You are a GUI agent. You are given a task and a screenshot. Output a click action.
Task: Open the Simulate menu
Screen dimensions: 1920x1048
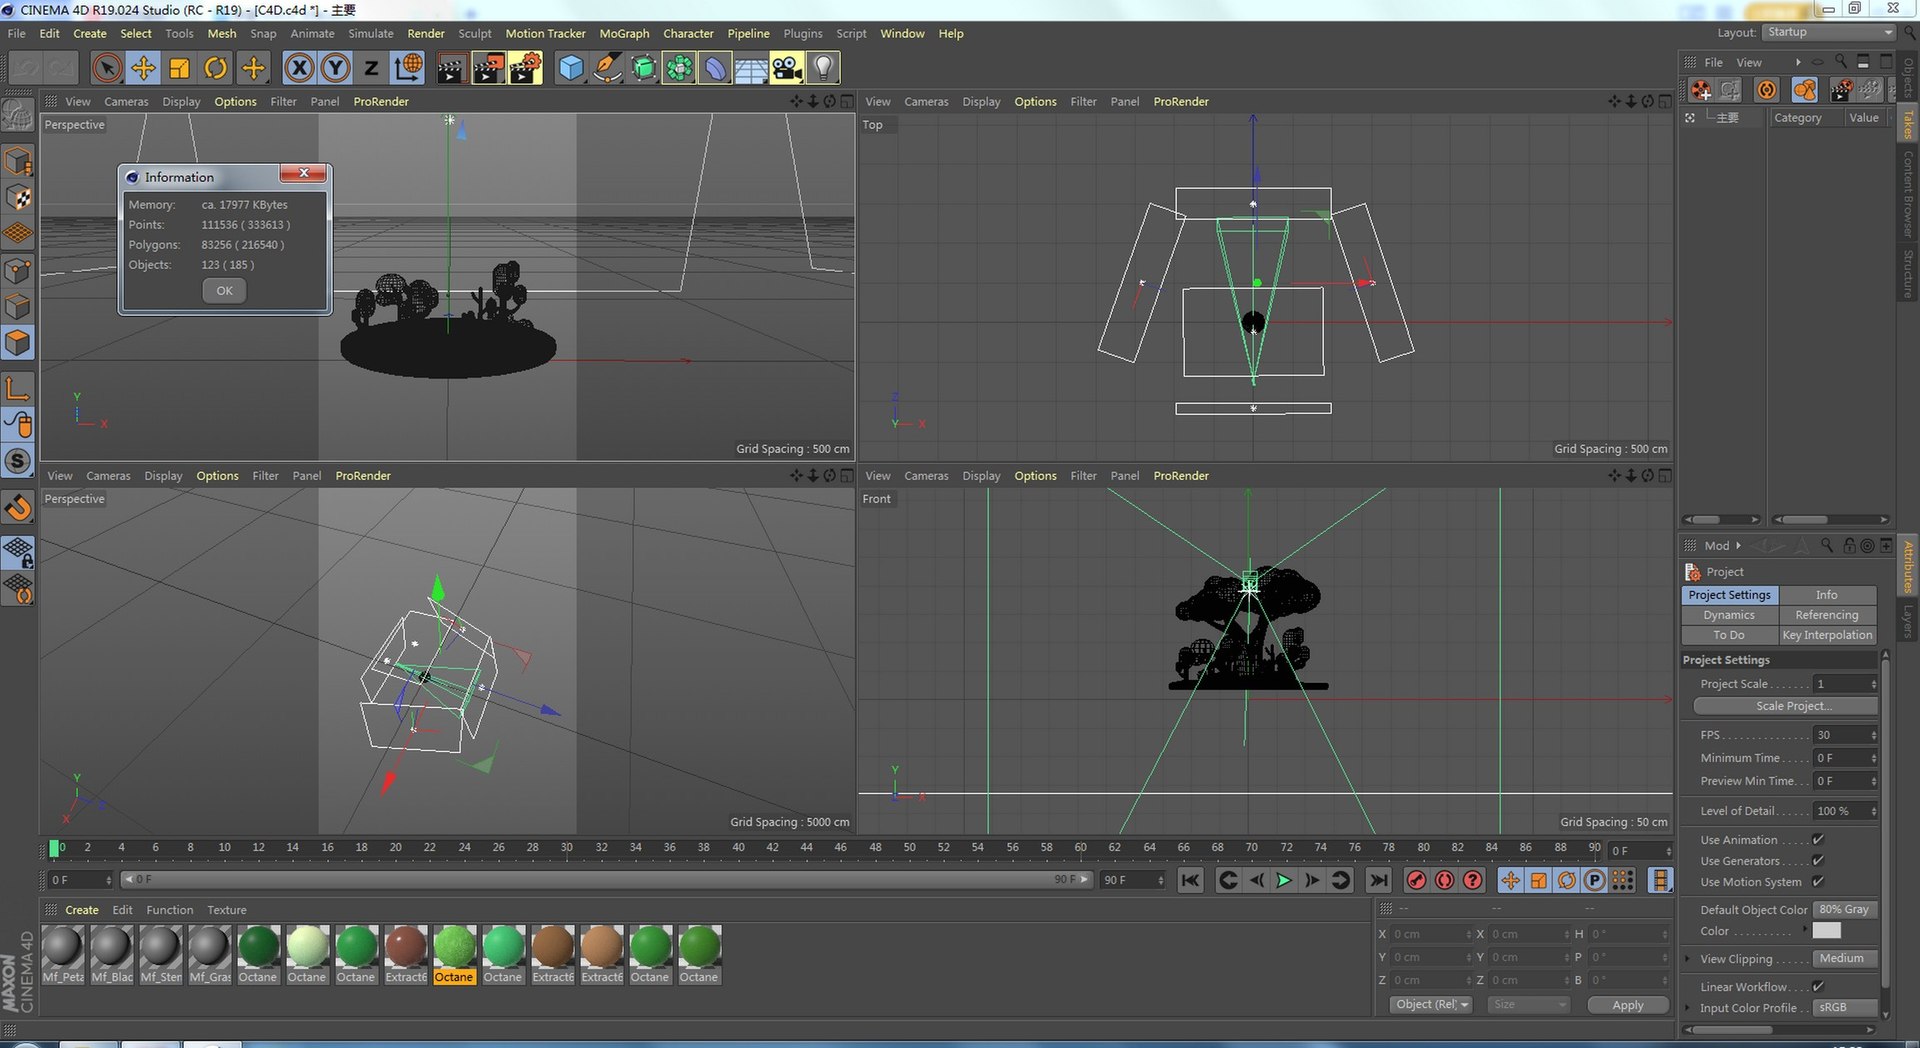pos(371,33)
